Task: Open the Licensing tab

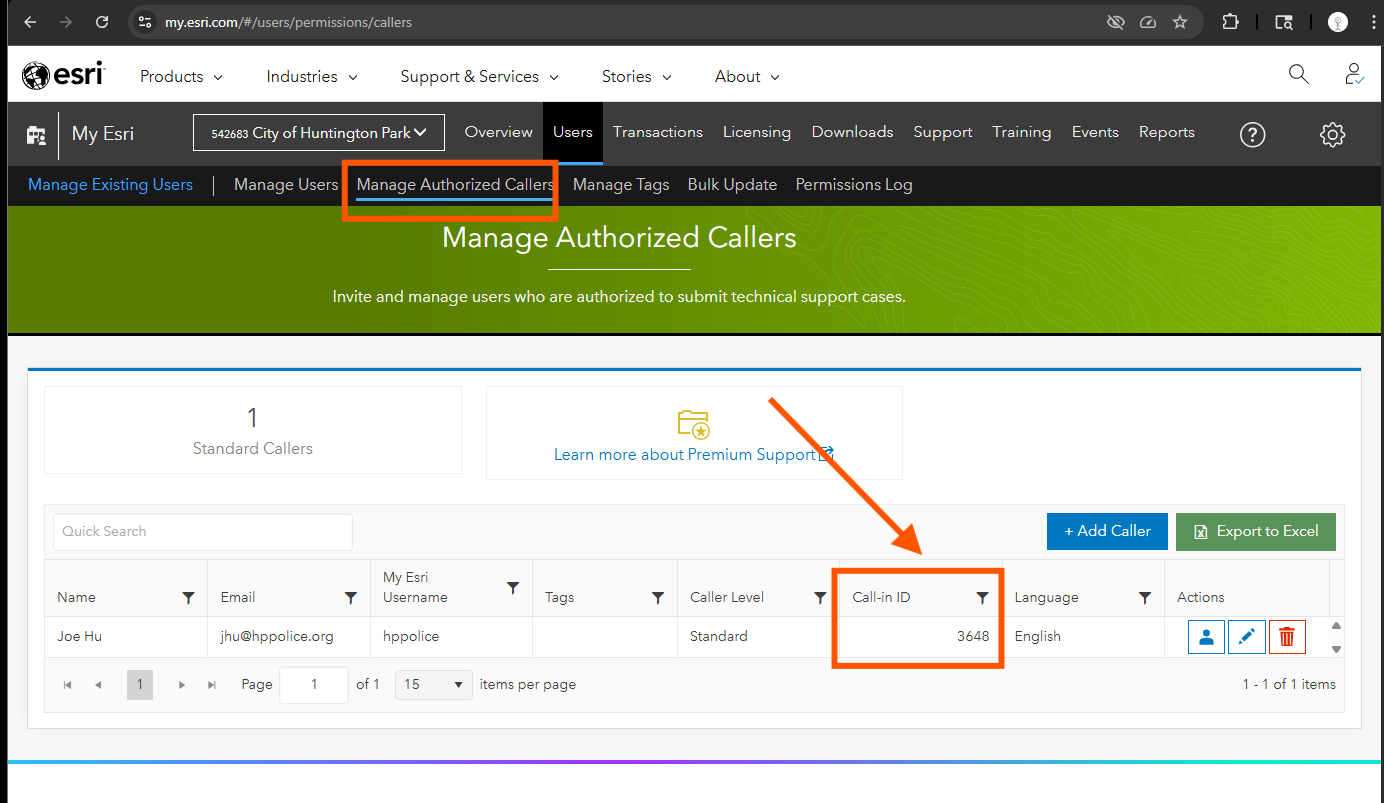Action: coord(757,132)
